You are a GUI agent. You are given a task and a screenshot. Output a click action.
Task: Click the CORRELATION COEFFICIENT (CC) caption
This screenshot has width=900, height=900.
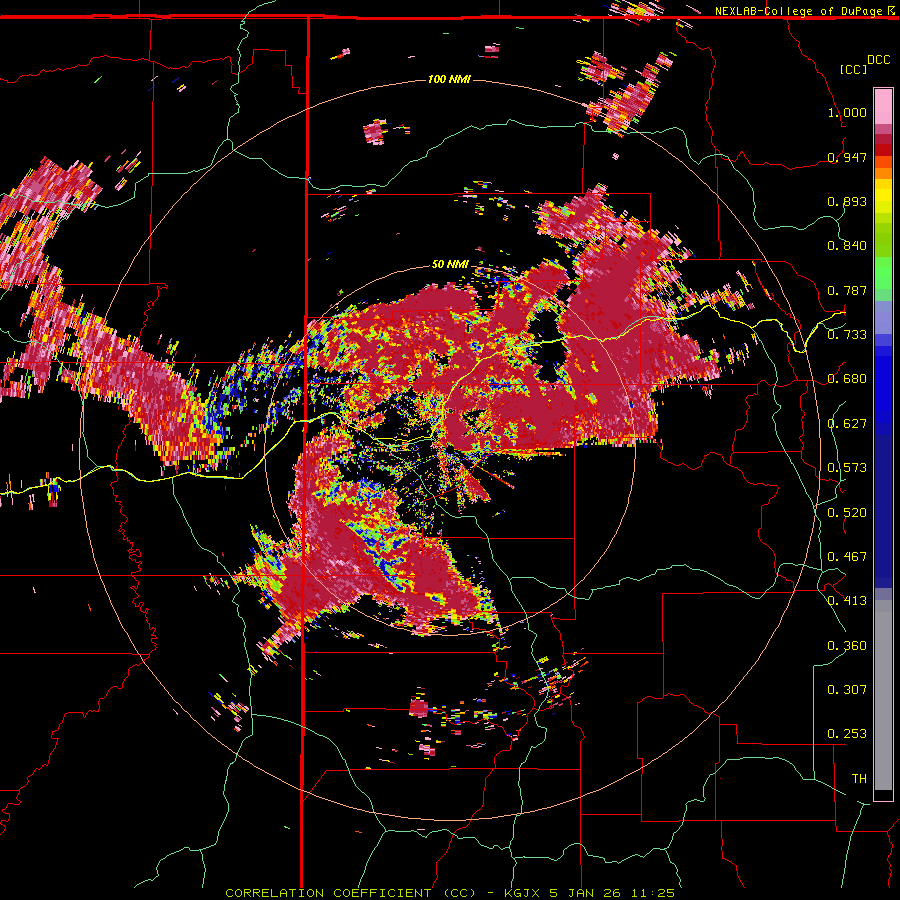[351, 893]
